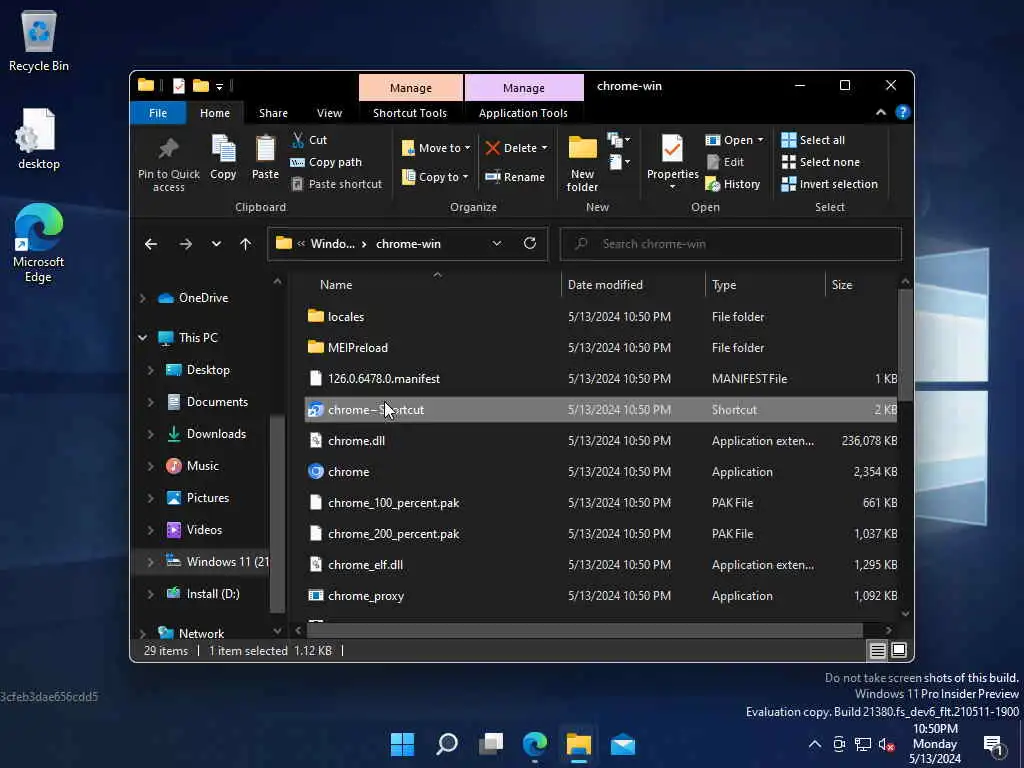The width and height of the screenshot is (1024, 768).
Task: Open the Move to dropdown
Action: (x=436, y=148)
